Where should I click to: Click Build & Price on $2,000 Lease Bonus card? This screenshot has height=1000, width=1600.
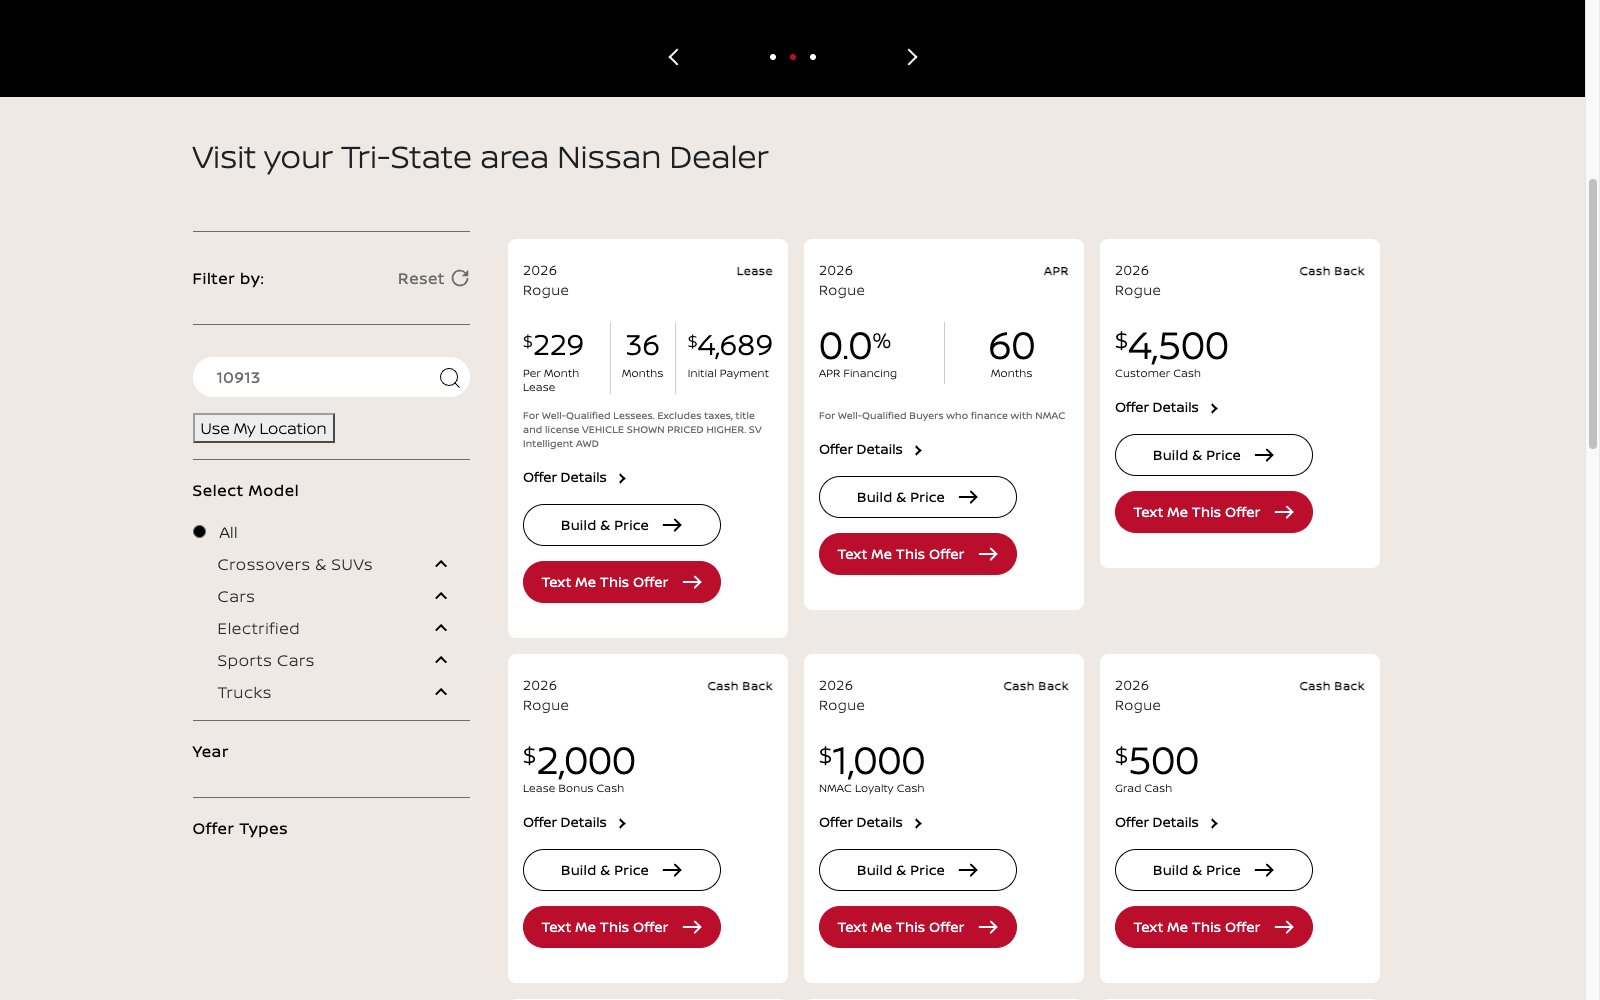point(621,870)
